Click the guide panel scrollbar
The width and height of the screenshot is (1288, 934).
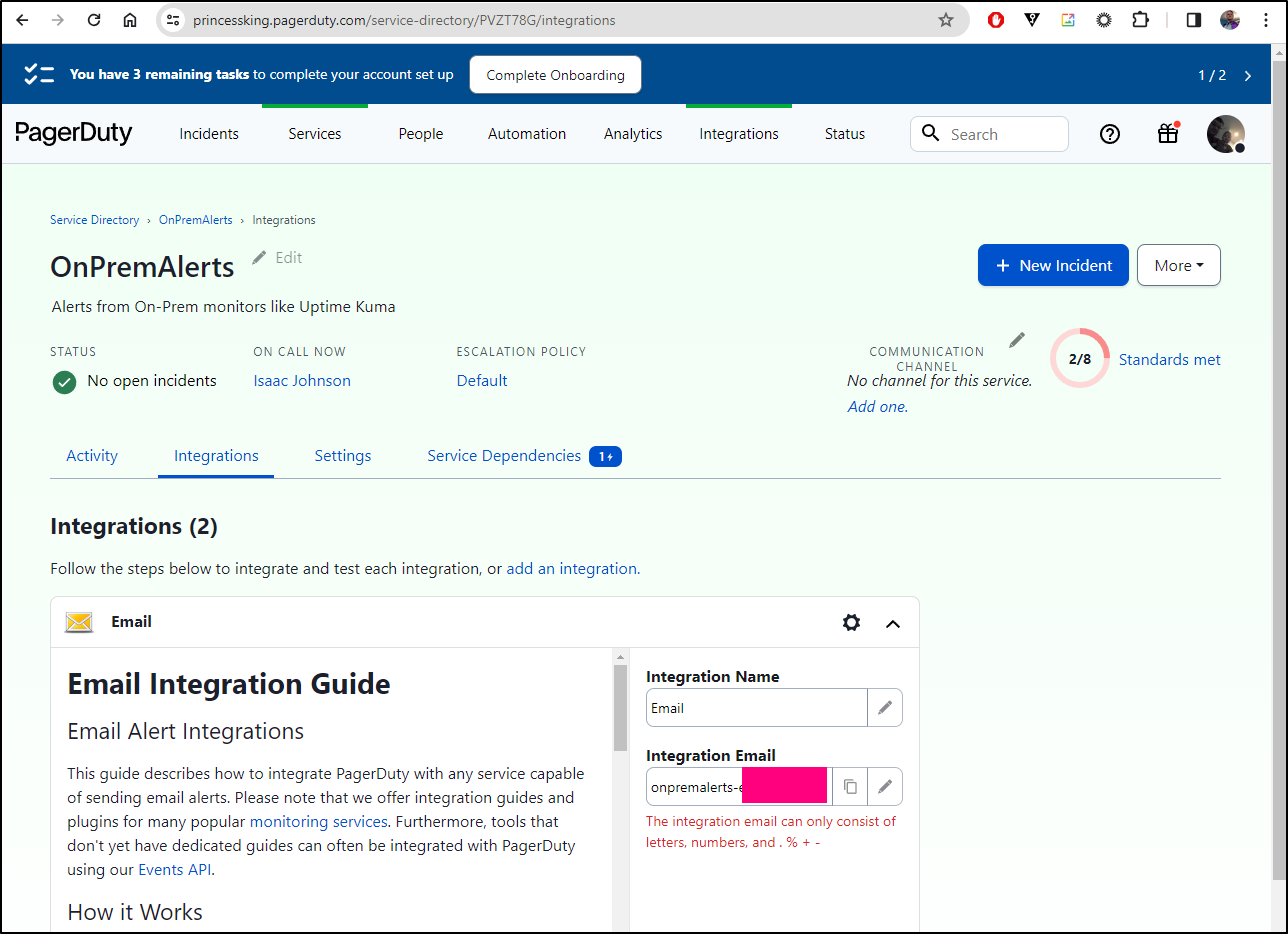620,707
